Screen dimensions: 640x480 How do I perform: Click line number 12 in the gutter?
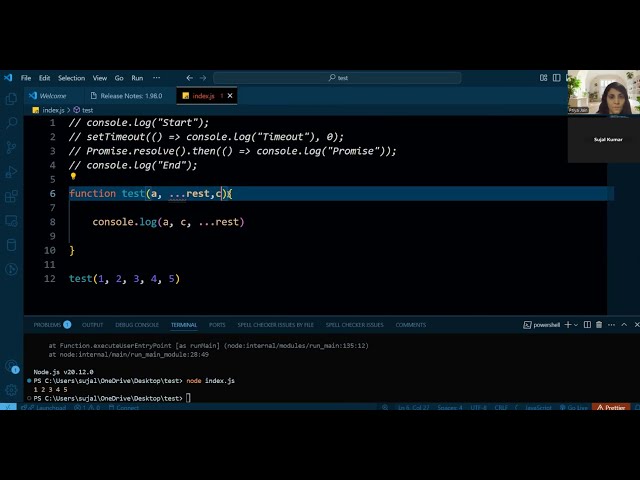tap(50, 279)
